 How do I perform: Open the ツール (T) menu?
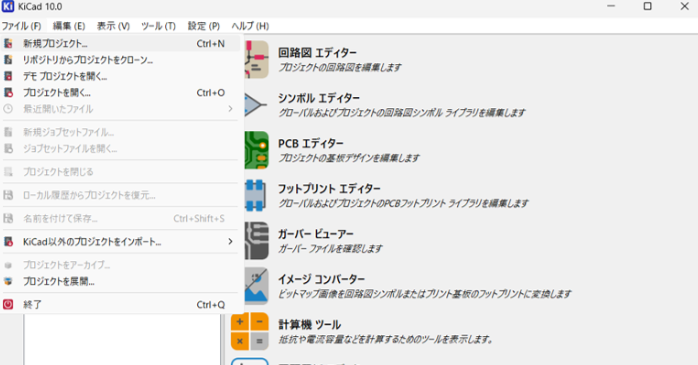(x=158, y=26)
